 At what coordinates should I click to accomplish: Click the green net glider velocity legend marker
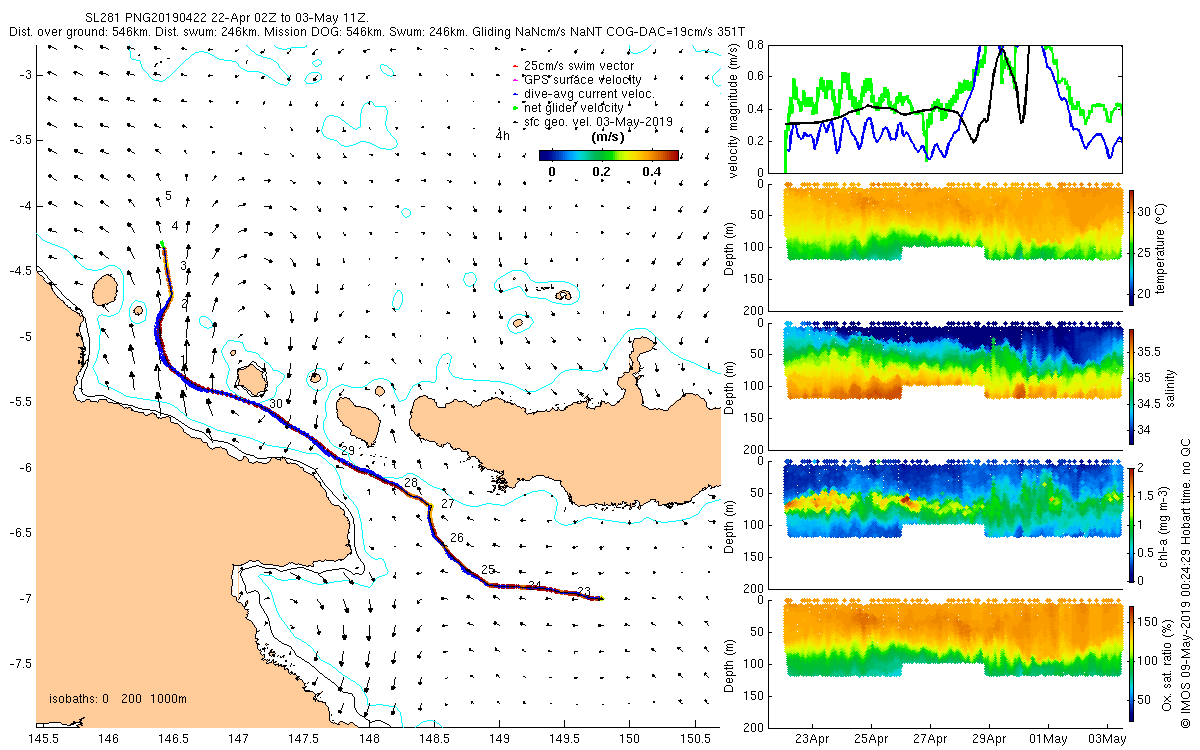click(x=513, y=107)
